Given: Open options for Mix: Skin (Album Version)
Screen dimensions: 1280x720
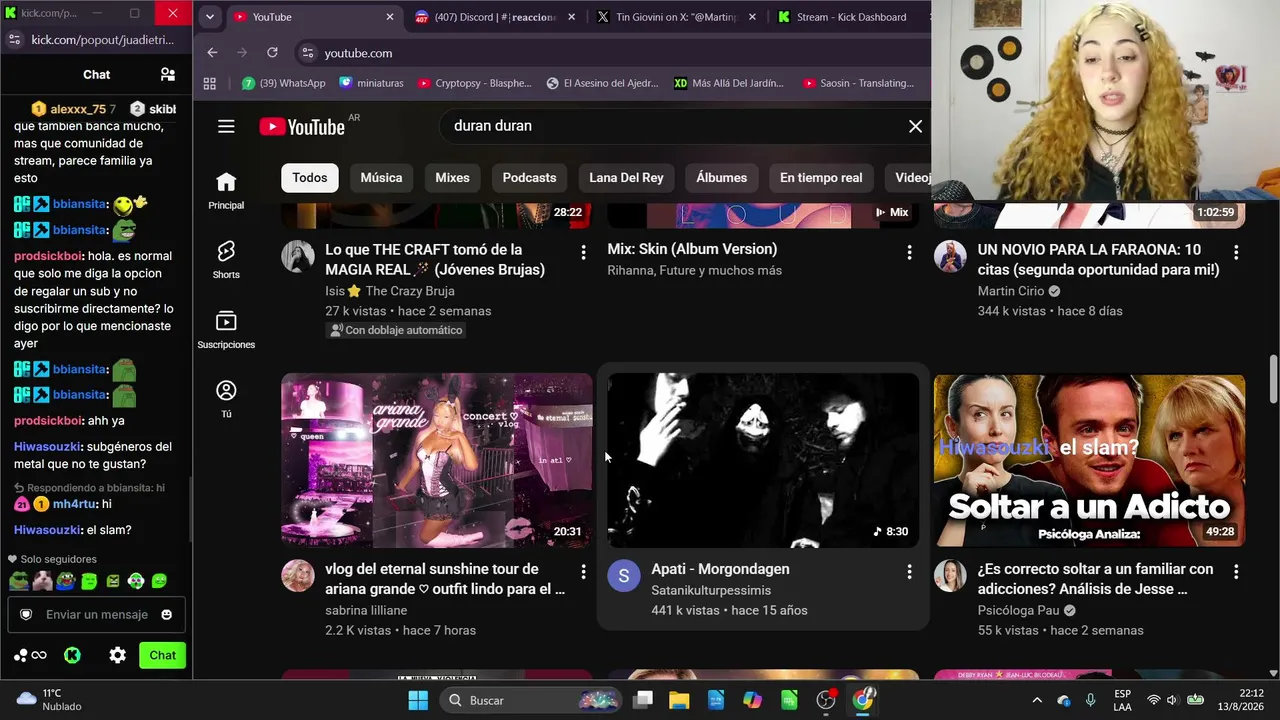Looking at the screenshot, I should click(909, 253).
